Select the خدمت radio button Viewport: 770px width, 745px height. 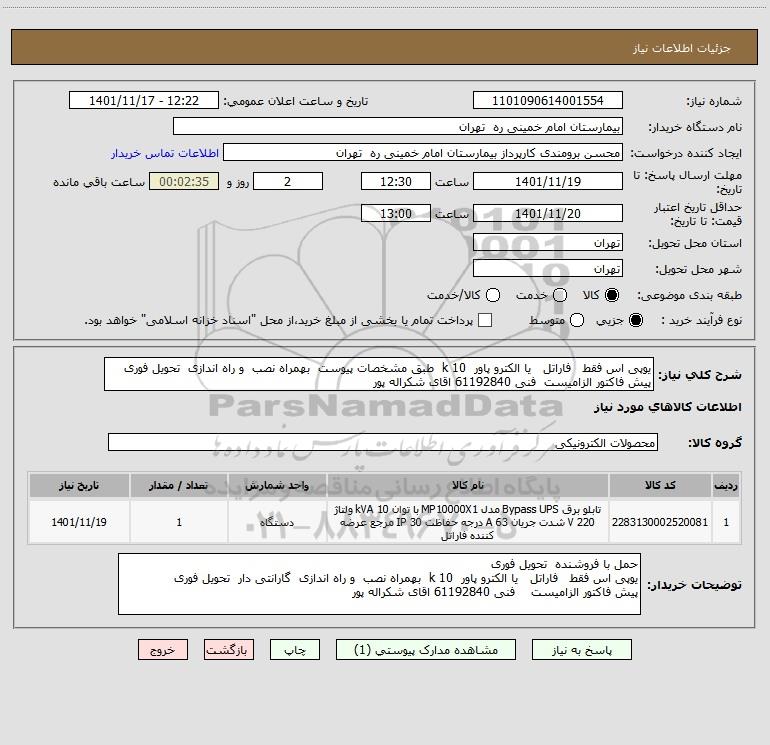pos(560,295)
